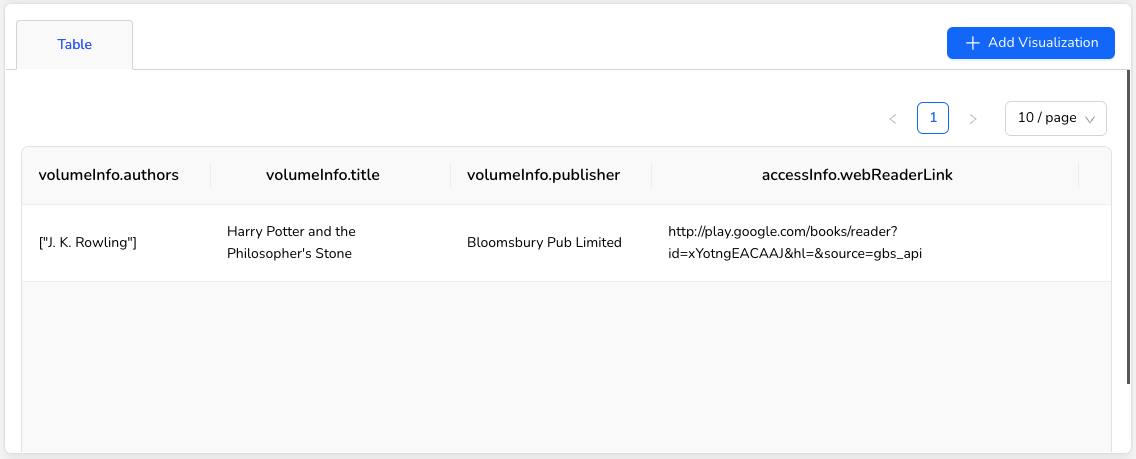Select the Bloomsbury Pub Limited cell

coord(544,243)
